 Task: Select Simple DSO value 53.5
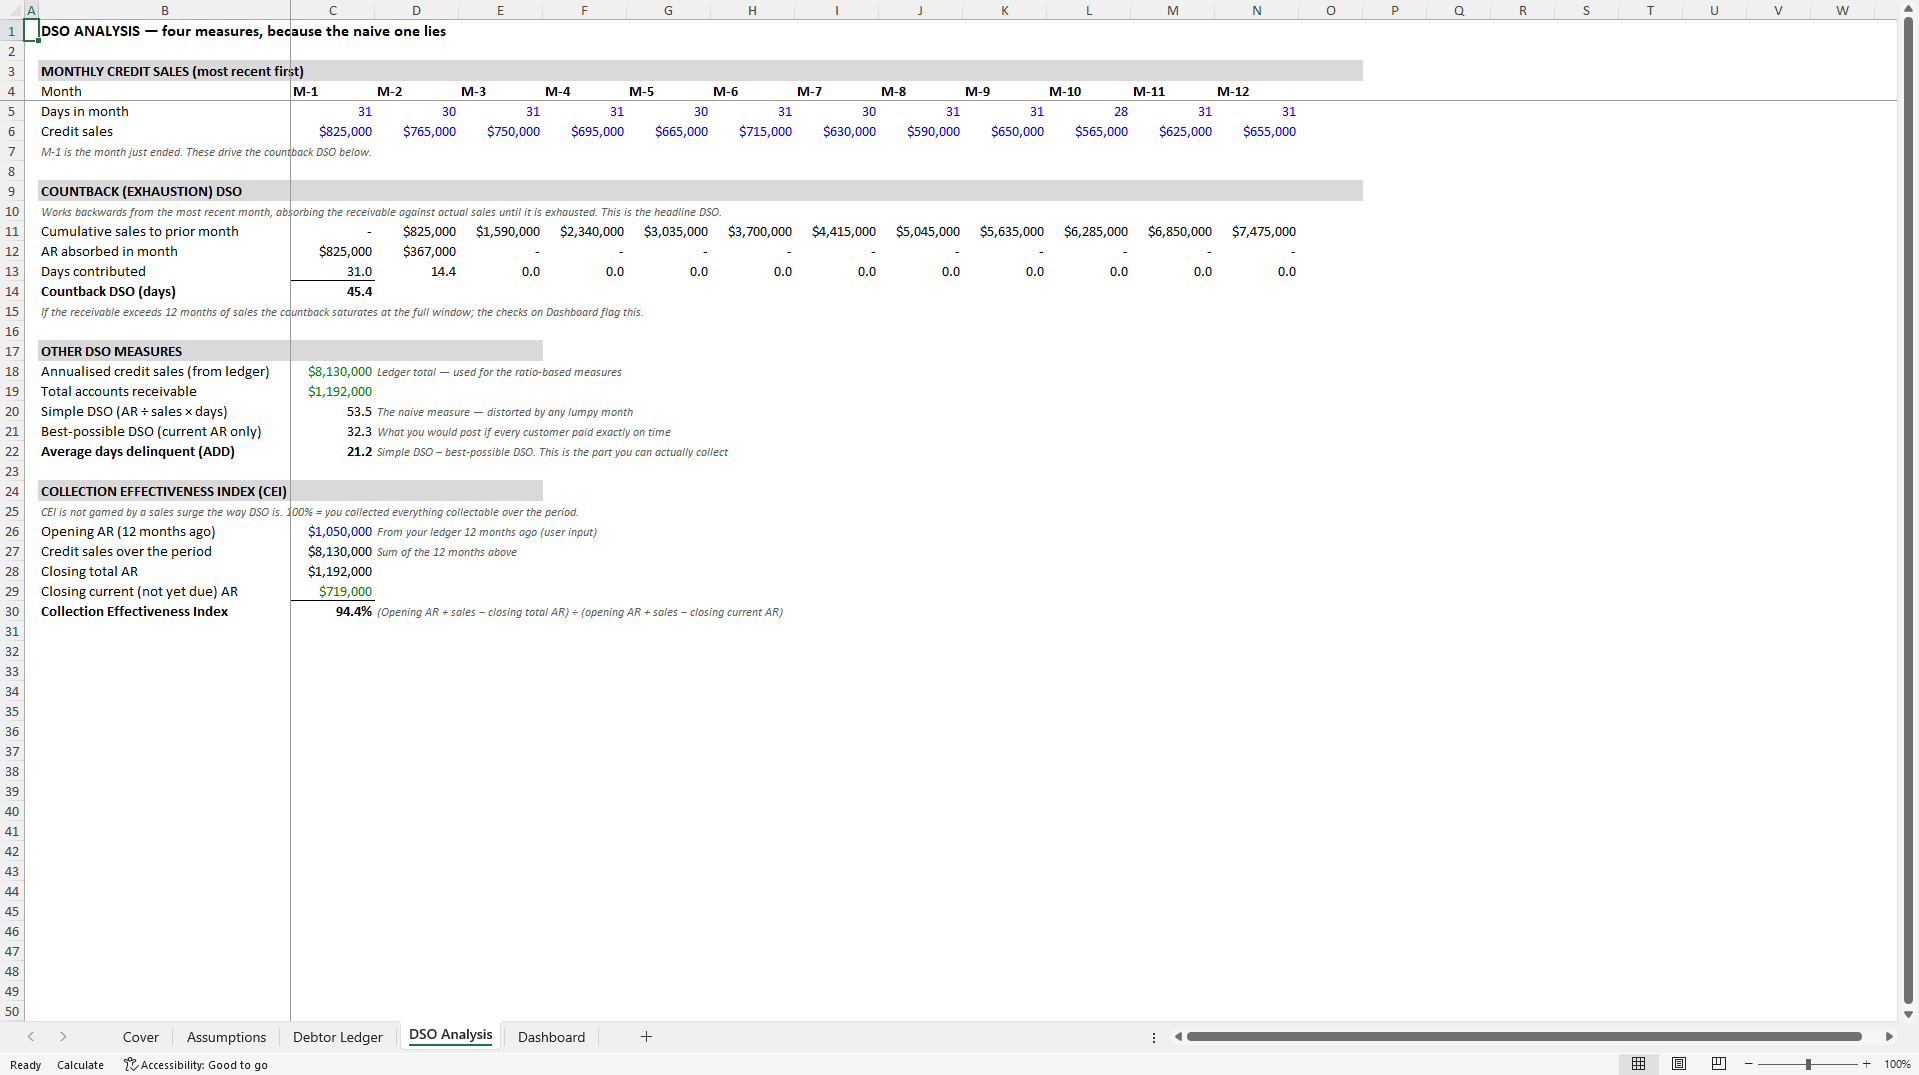tap(332, 411)
